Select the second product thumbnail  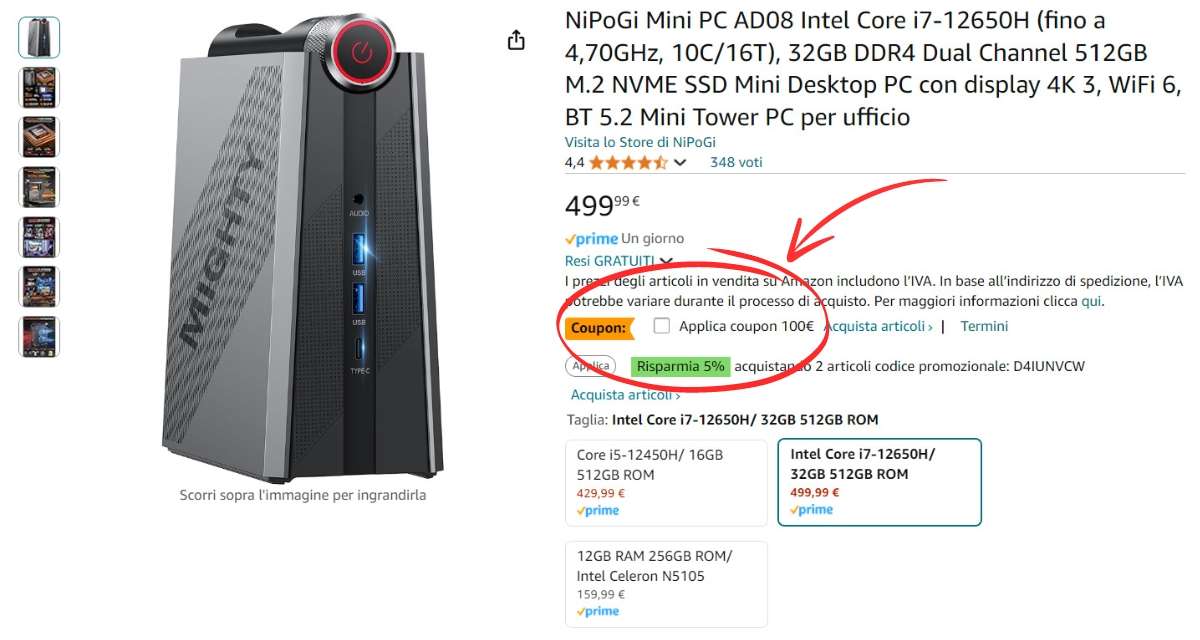click(39, 87)
